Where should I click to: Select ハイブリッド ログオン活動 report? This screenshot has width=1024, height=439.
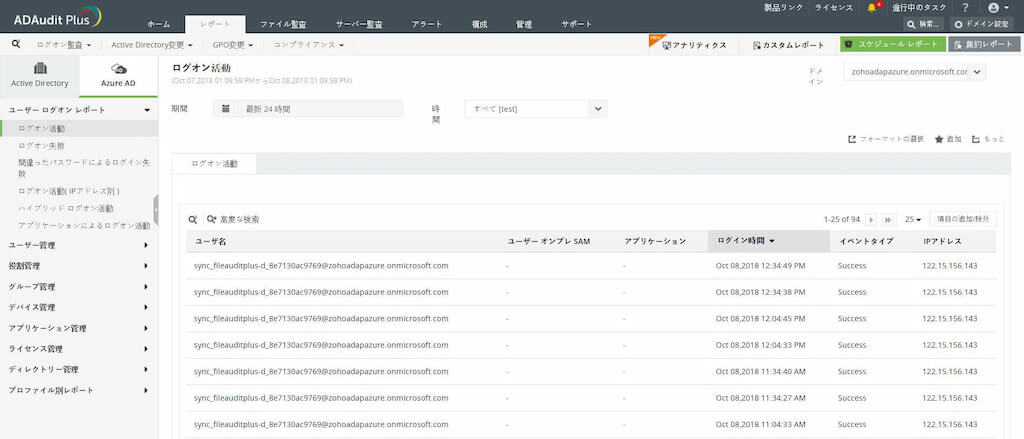point(66,208)
